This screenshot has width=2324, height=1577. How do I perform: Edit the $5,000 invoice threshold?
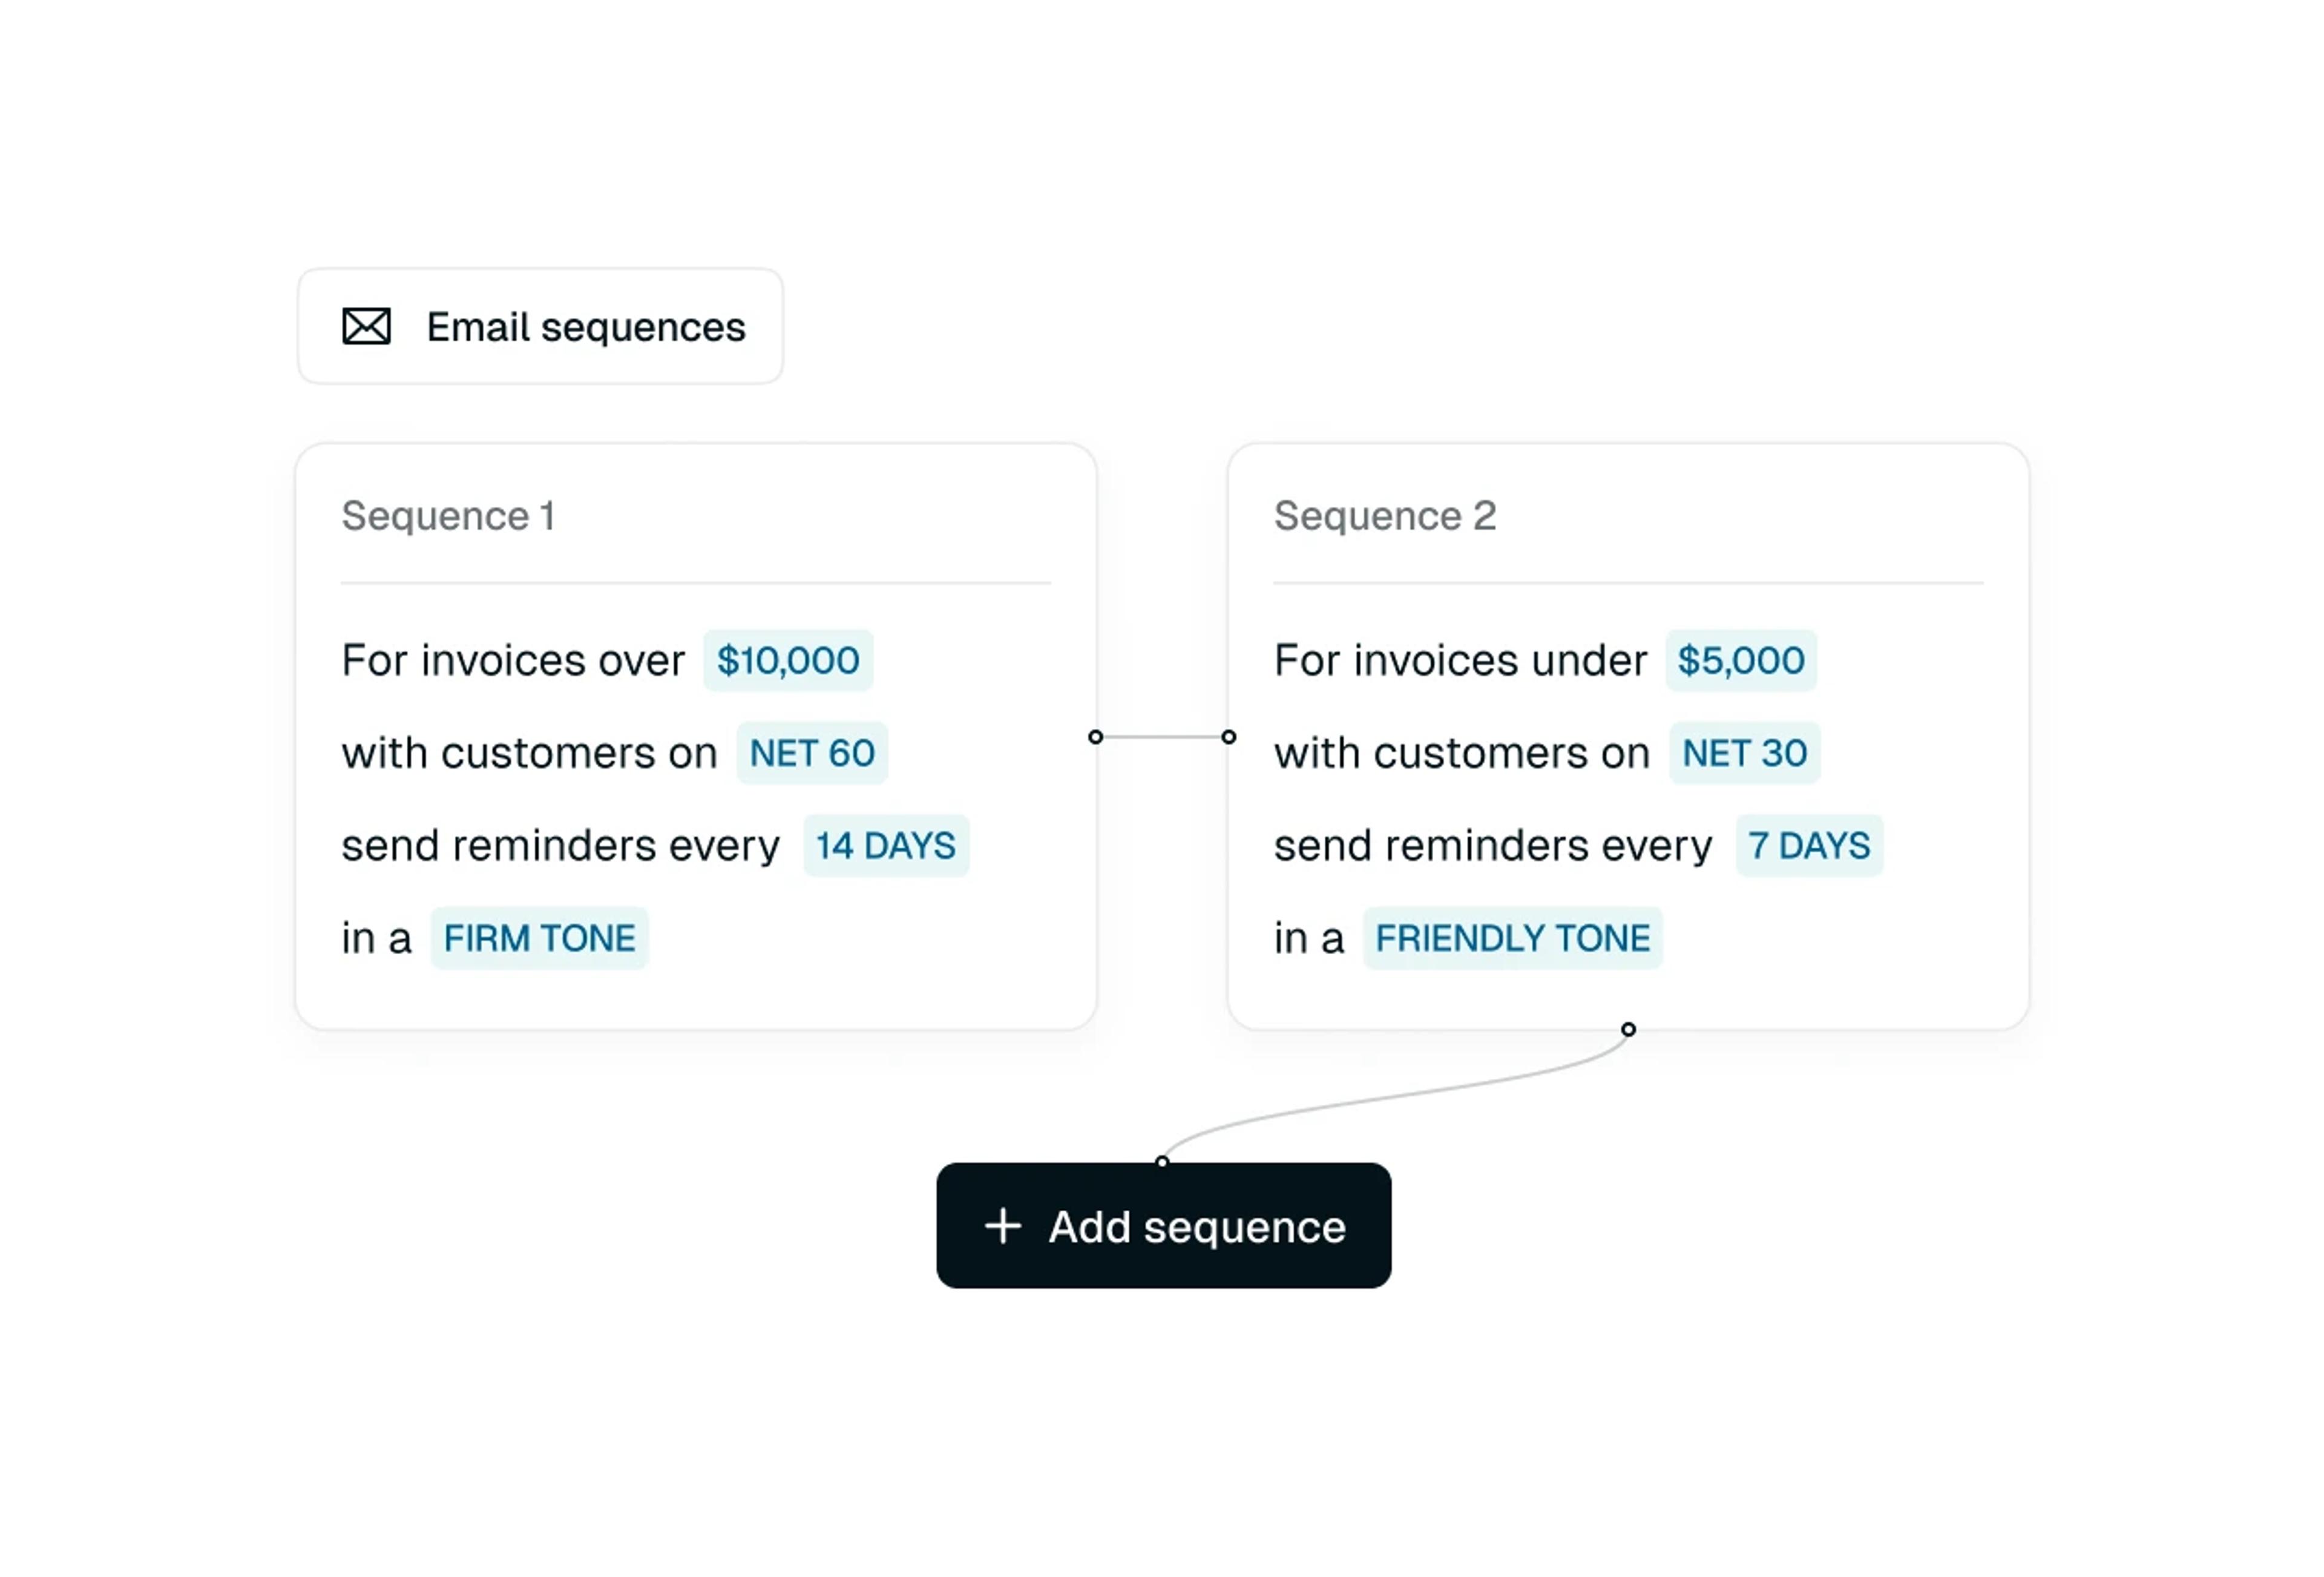point(1741,660)
